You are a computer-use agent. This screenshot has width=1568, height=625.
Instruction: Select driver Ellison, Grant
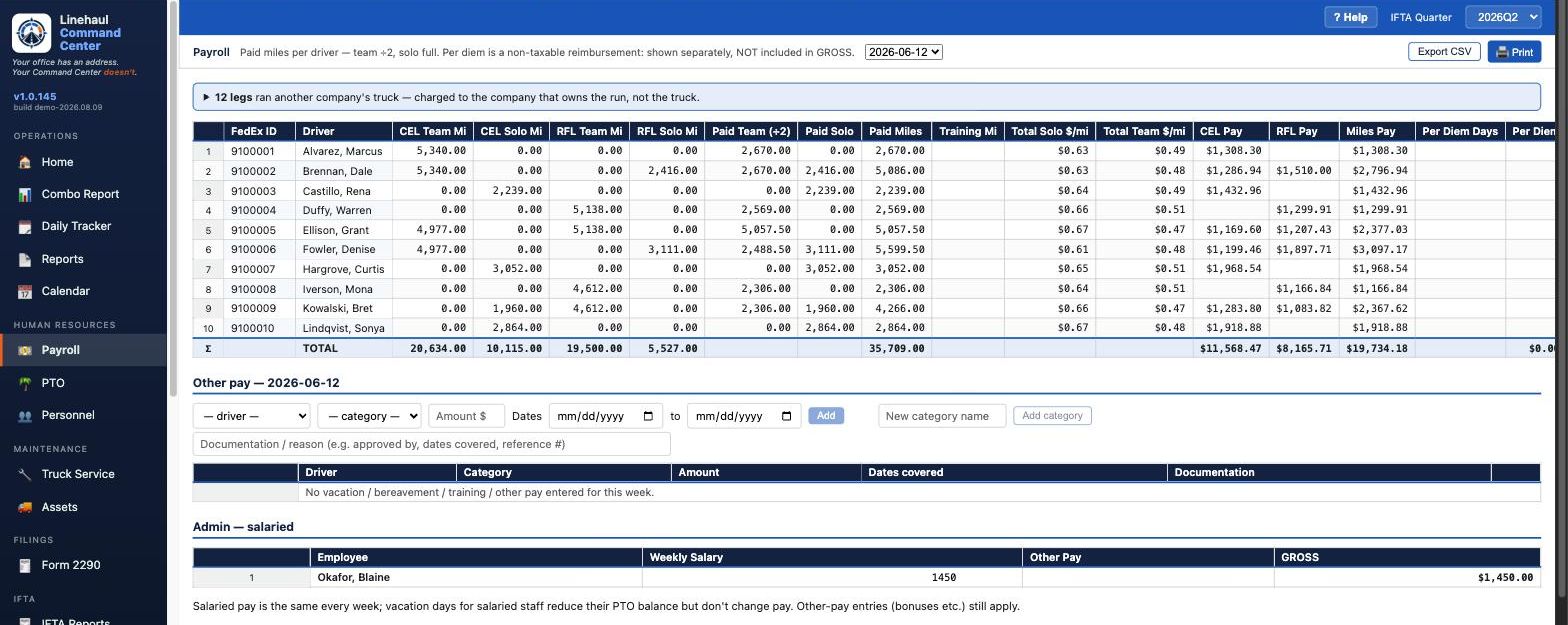coord(335,230)
